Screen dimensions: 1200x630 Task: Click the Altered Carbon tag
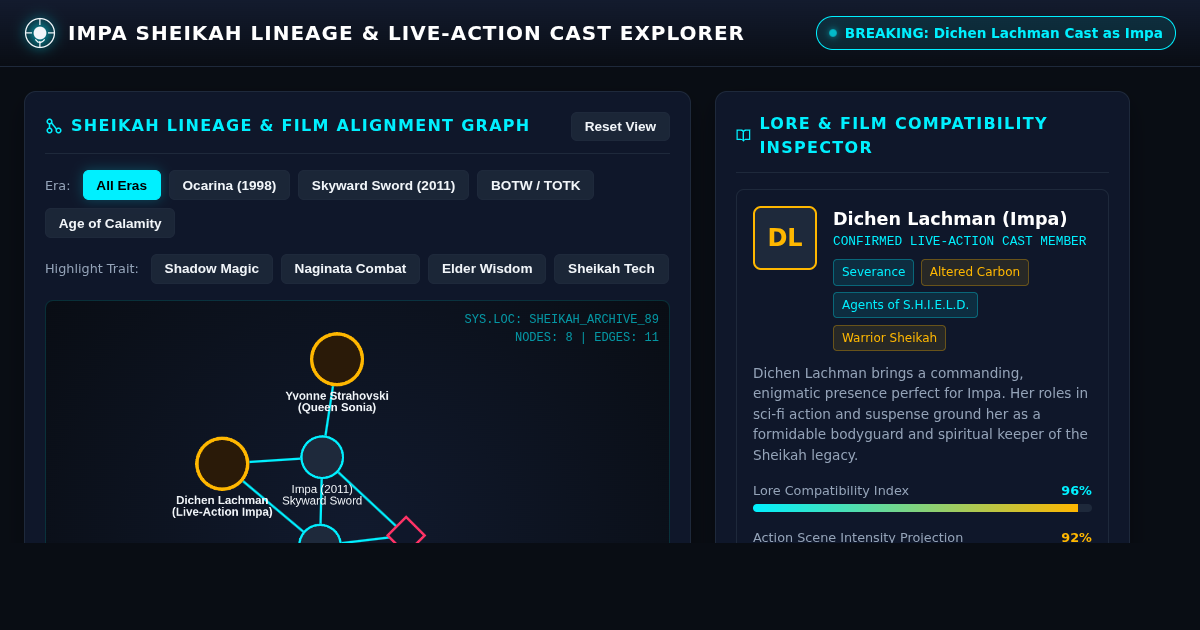975,272
